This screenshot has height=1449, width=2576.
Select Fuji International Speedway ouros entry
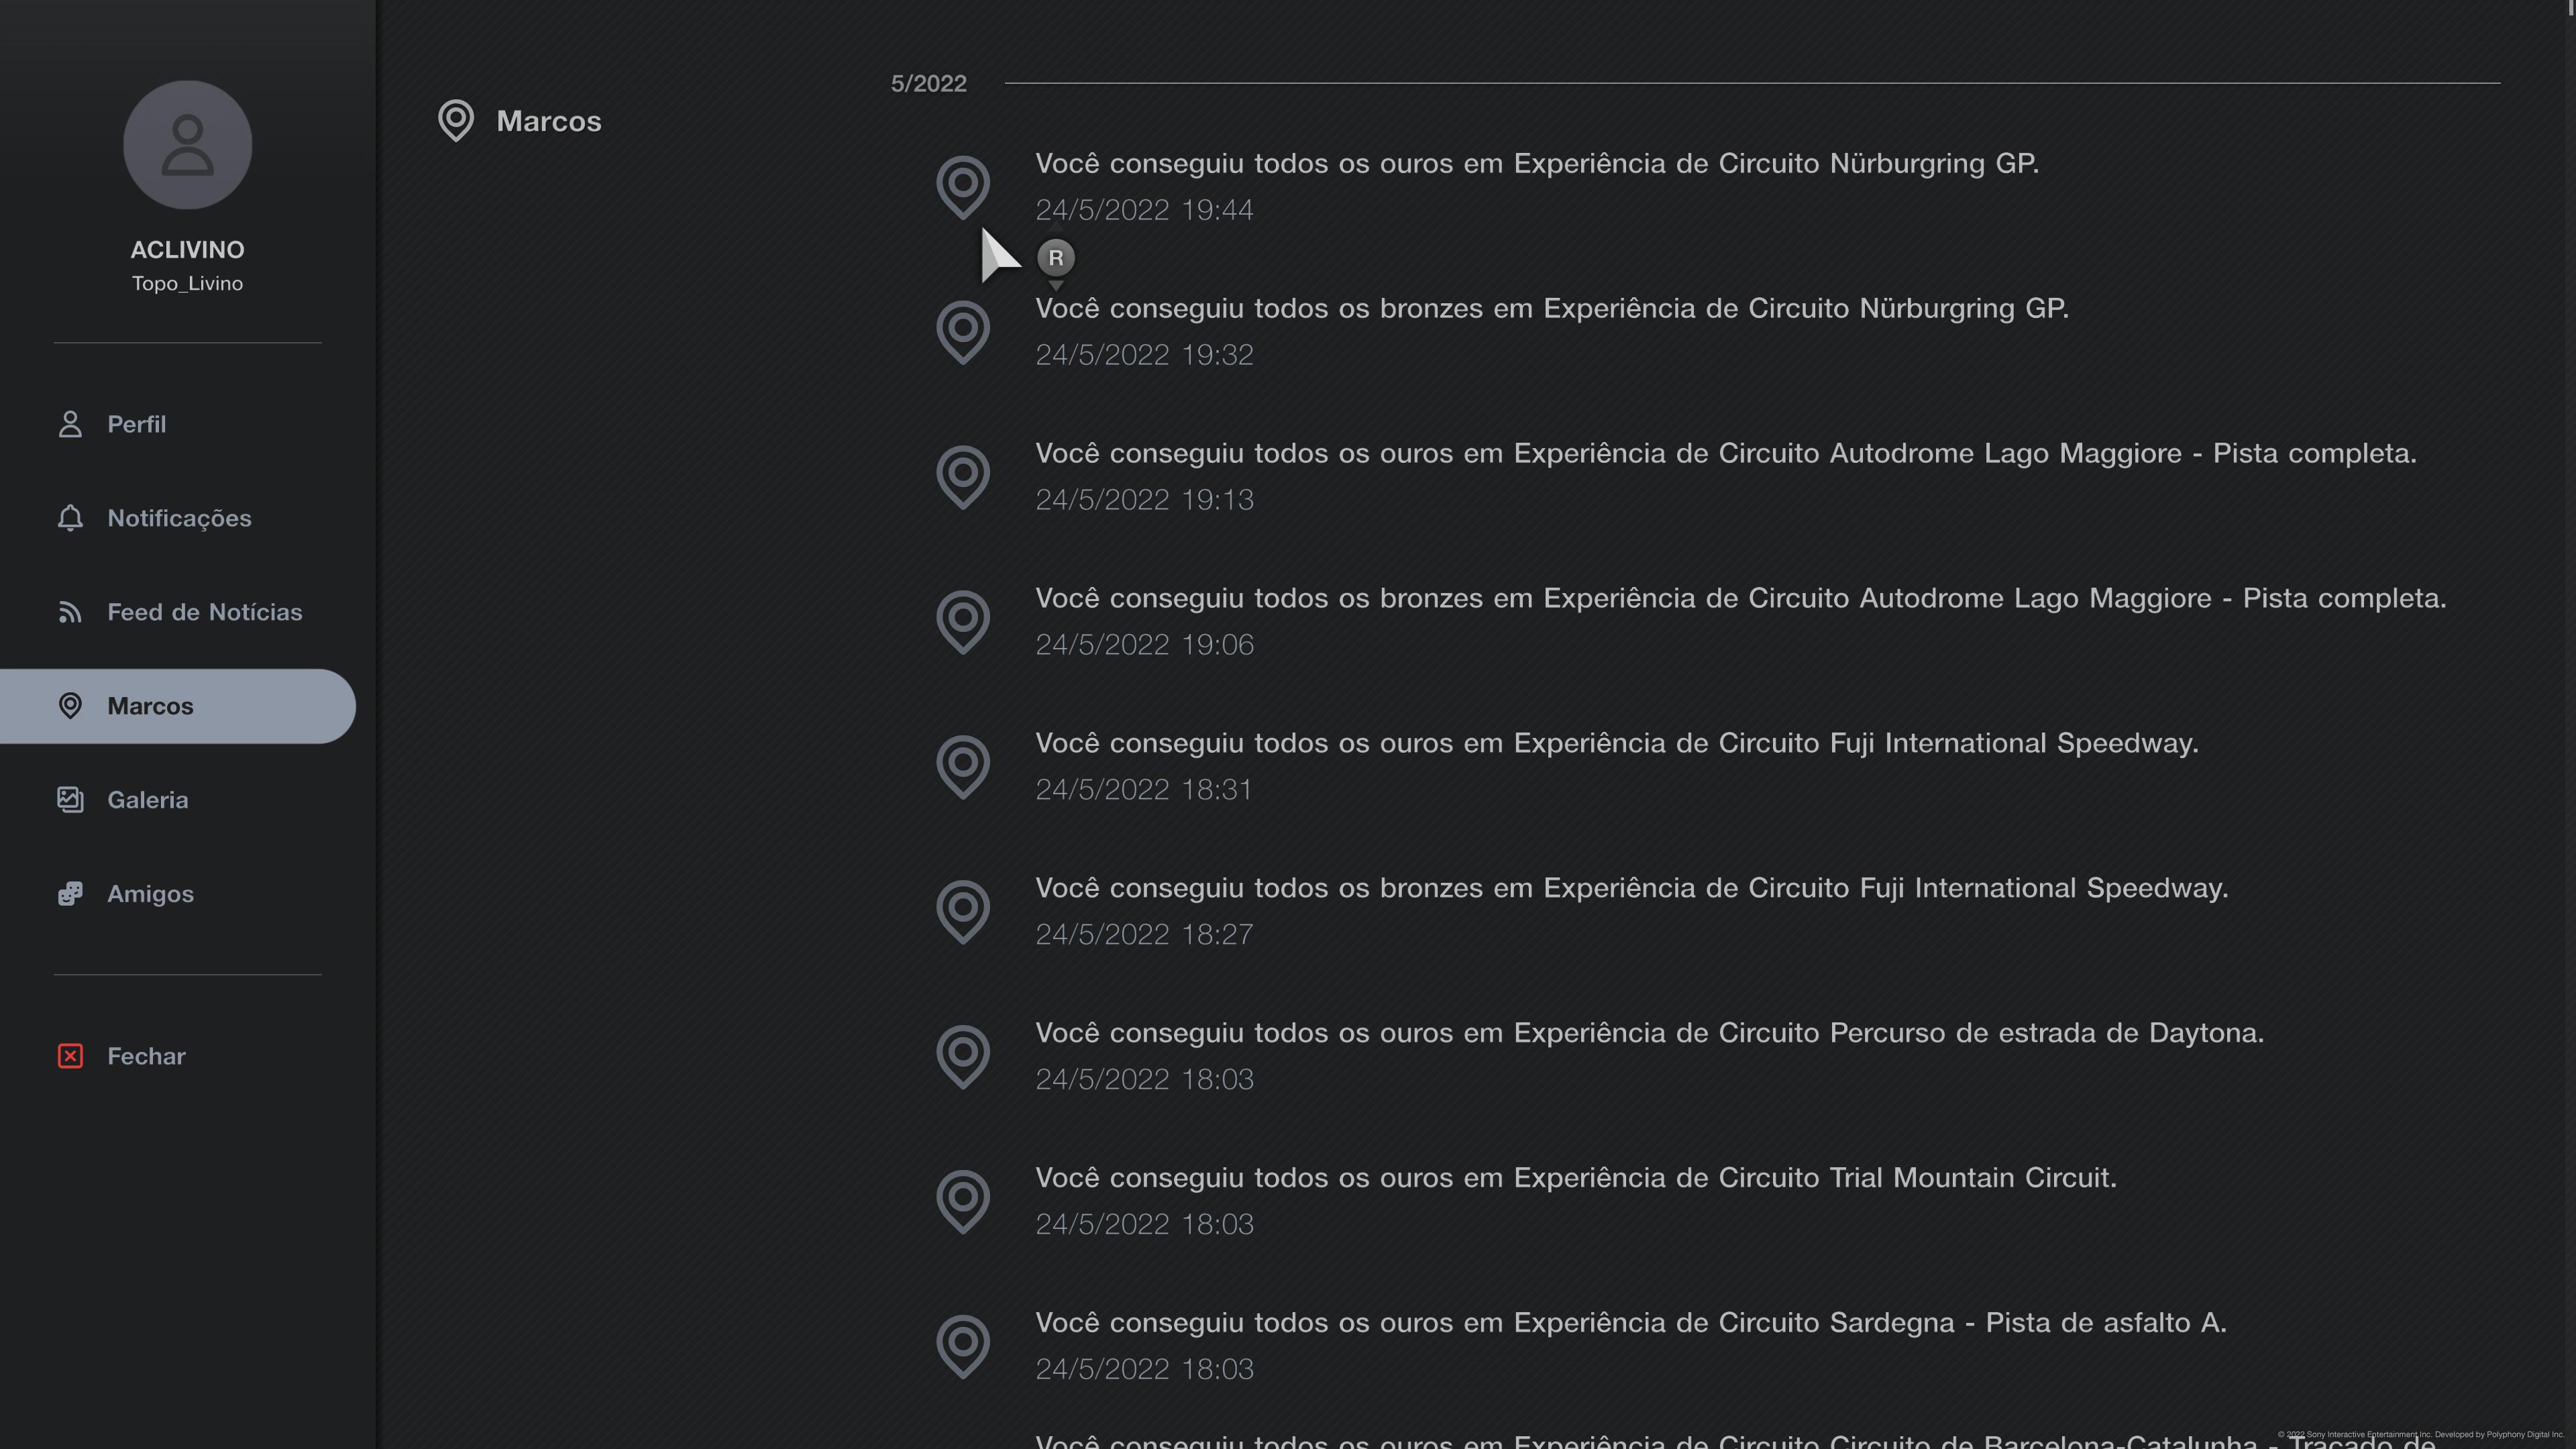[1617, 743]
